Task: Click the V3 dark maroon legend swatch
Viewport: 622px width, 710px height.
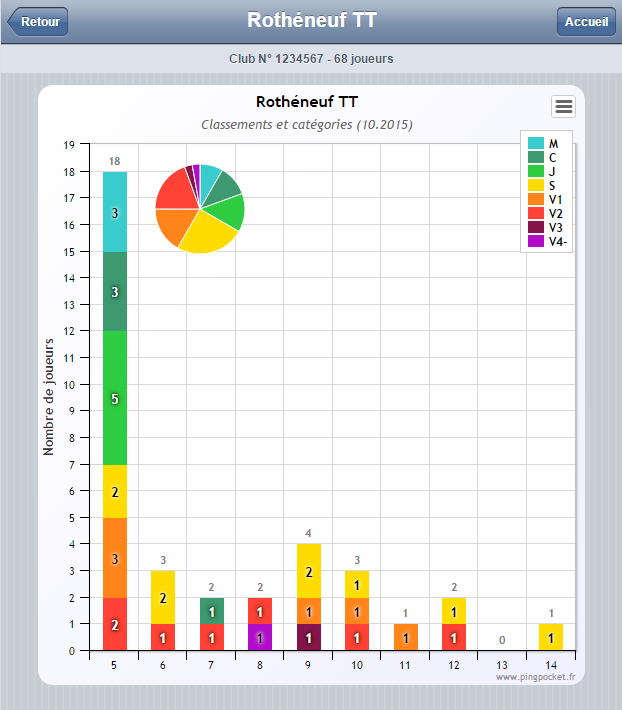Action: tap(536, 227)
